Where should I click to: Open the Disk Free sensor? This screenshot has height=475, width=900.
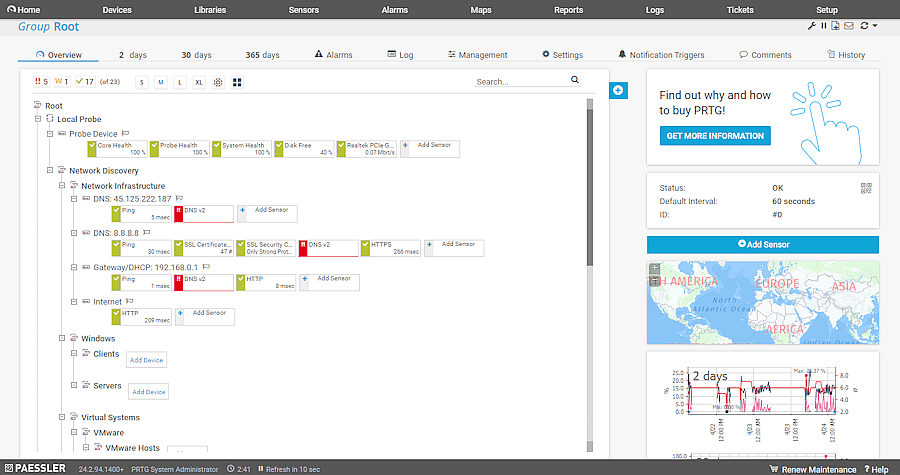[304, 149]
